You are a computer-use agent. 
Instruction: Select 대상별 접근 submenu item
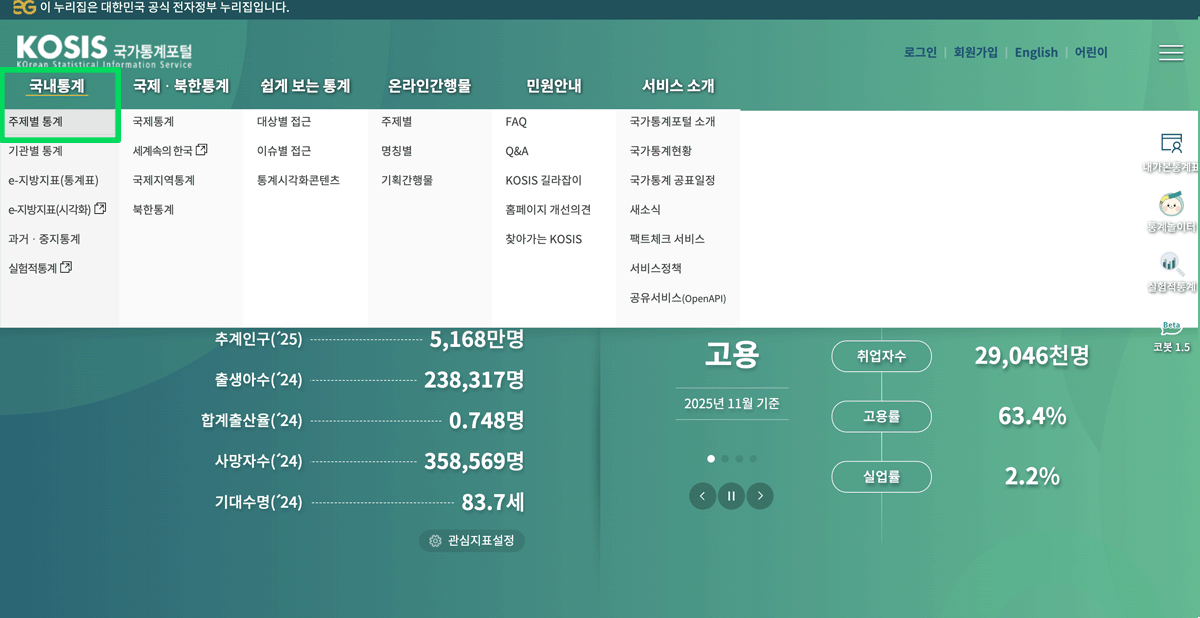point(284,122)
